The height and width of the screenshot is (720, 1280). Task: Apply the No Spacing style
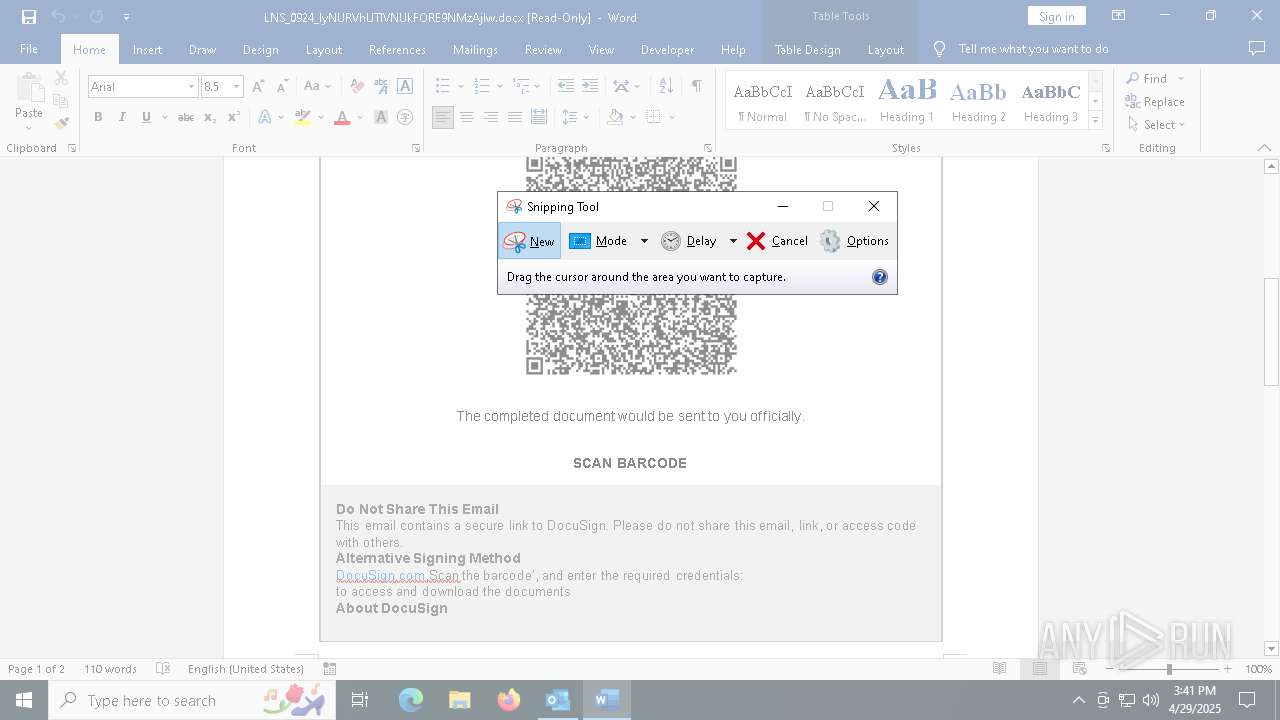[835, 101]
